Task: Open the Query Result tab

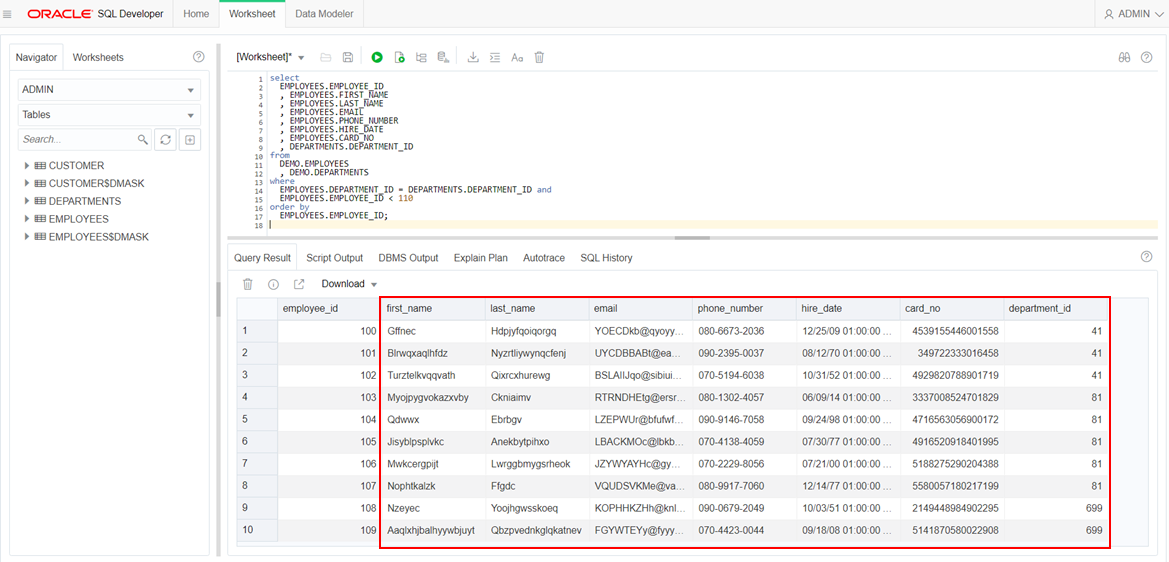Action: click(x=262, y=258)
